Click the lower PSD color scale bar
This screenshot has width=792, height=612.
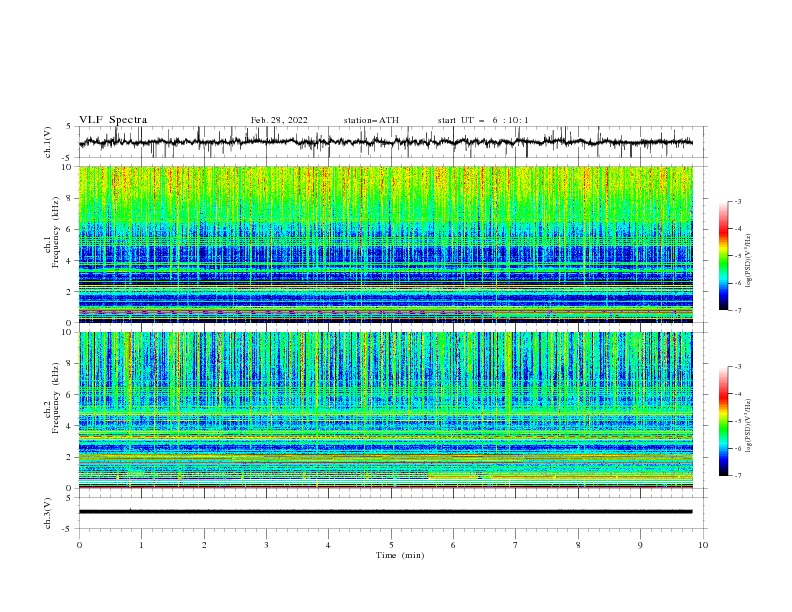click(723, 421)
